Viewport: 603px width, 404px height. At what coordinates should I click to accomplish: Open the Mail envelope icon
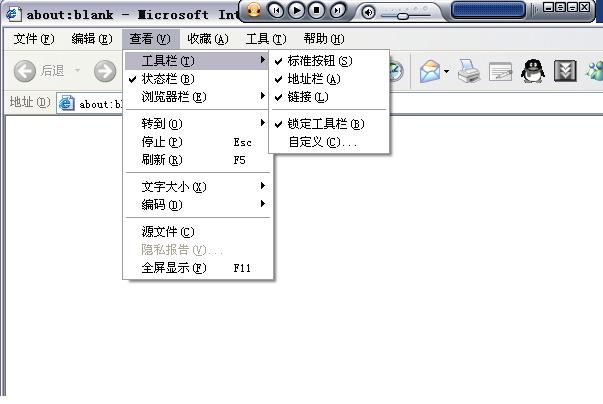coord(430,71)
